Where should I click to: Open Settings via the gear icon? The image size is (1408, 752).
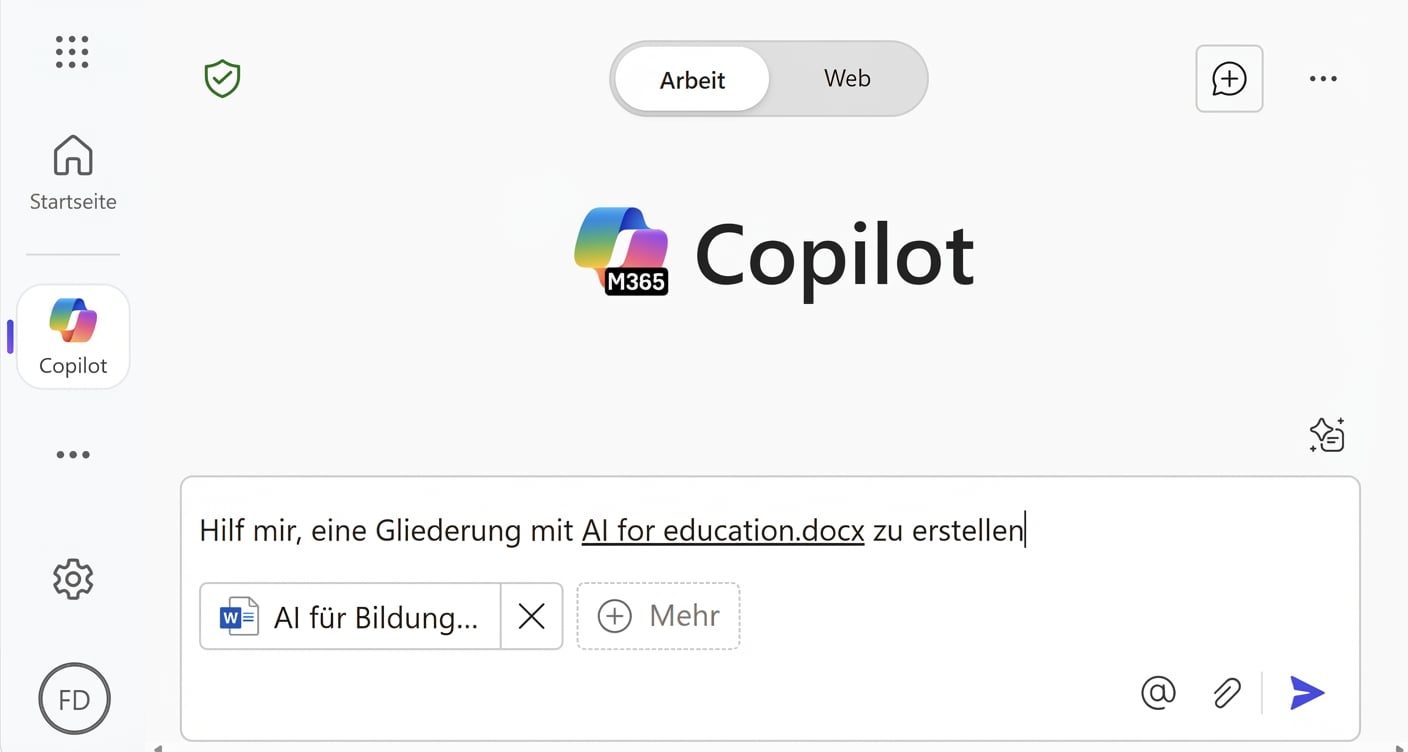coord(72,578)
